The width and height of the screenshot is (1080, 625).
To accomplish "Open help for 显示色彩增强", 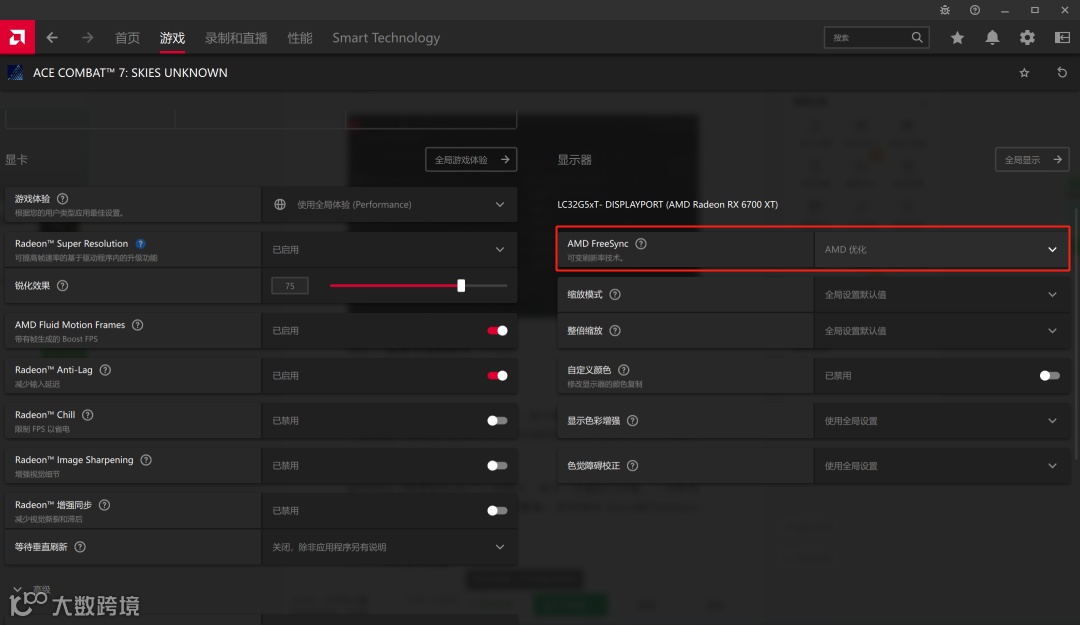I will 632,420.
